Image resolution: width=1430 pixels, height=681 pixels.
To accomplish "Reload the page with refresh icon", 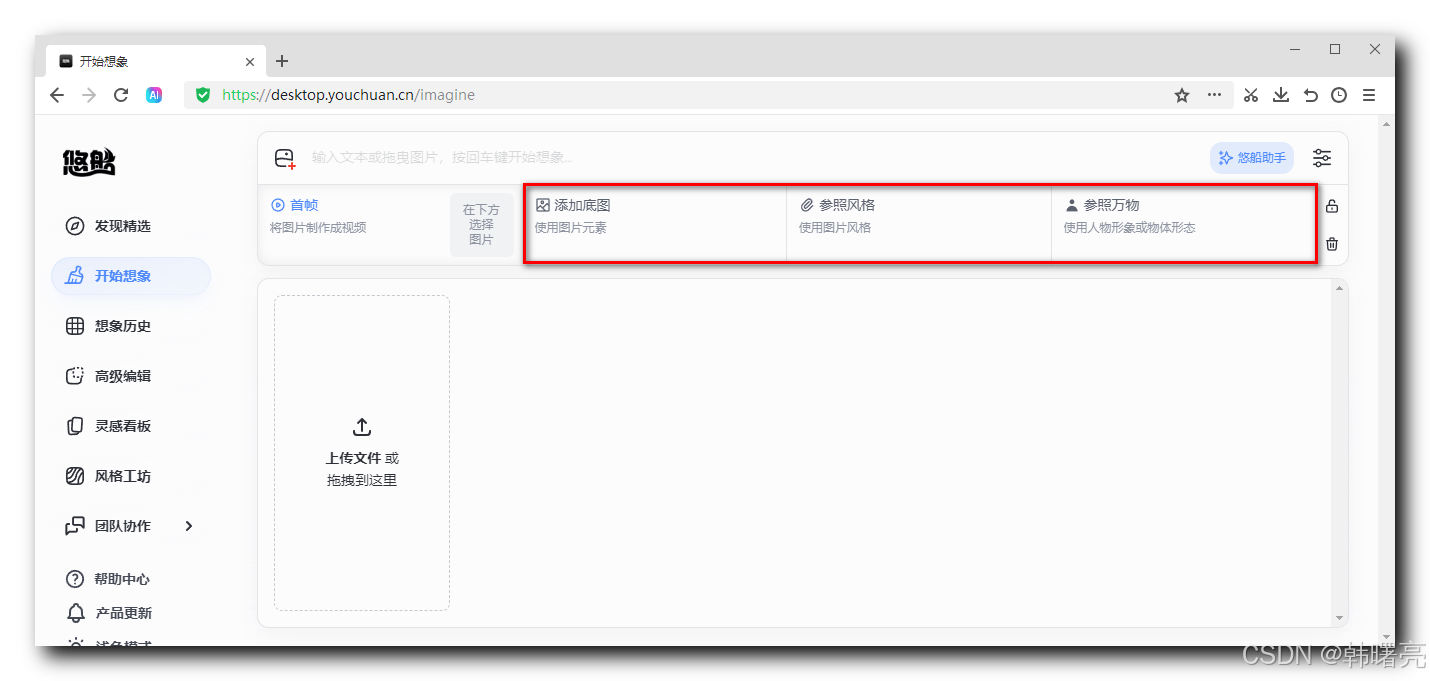I will coord(121,95).
